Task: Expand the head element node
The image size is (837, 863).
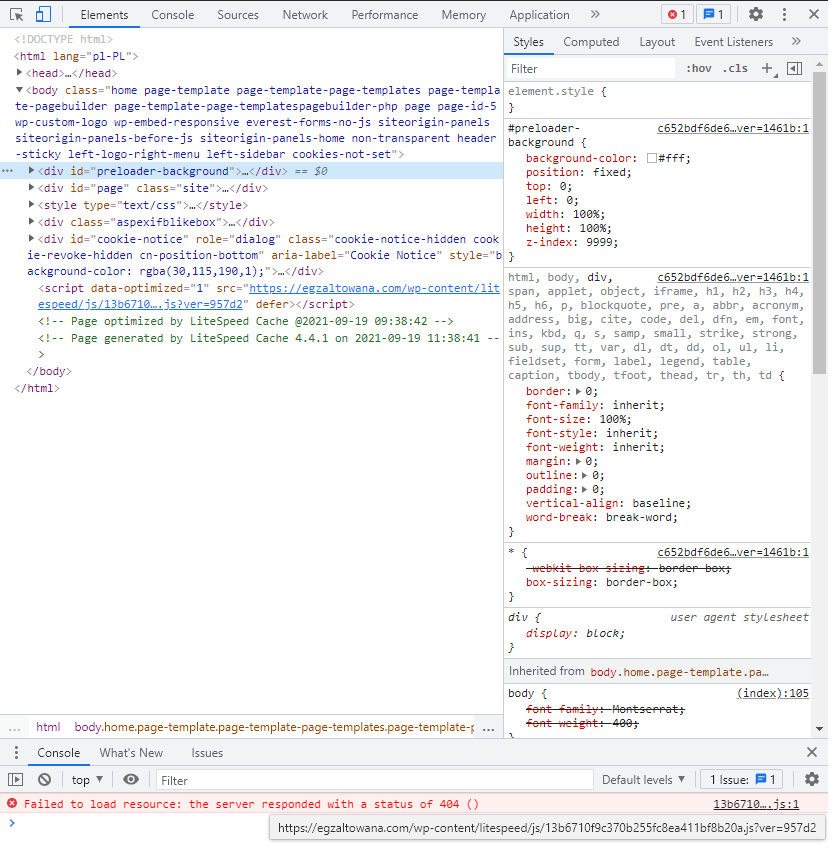Action: pyautogui.click(x=19, y=72)
